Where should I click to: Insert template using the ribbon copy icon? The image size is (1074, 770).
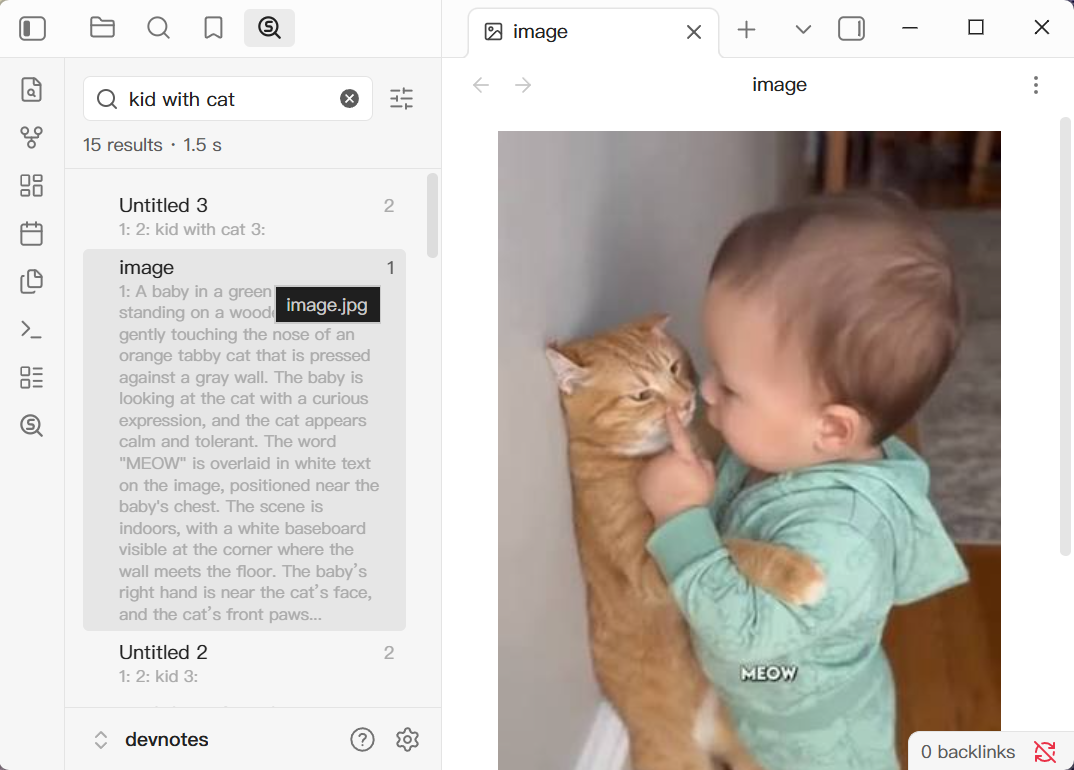point(32,282)
